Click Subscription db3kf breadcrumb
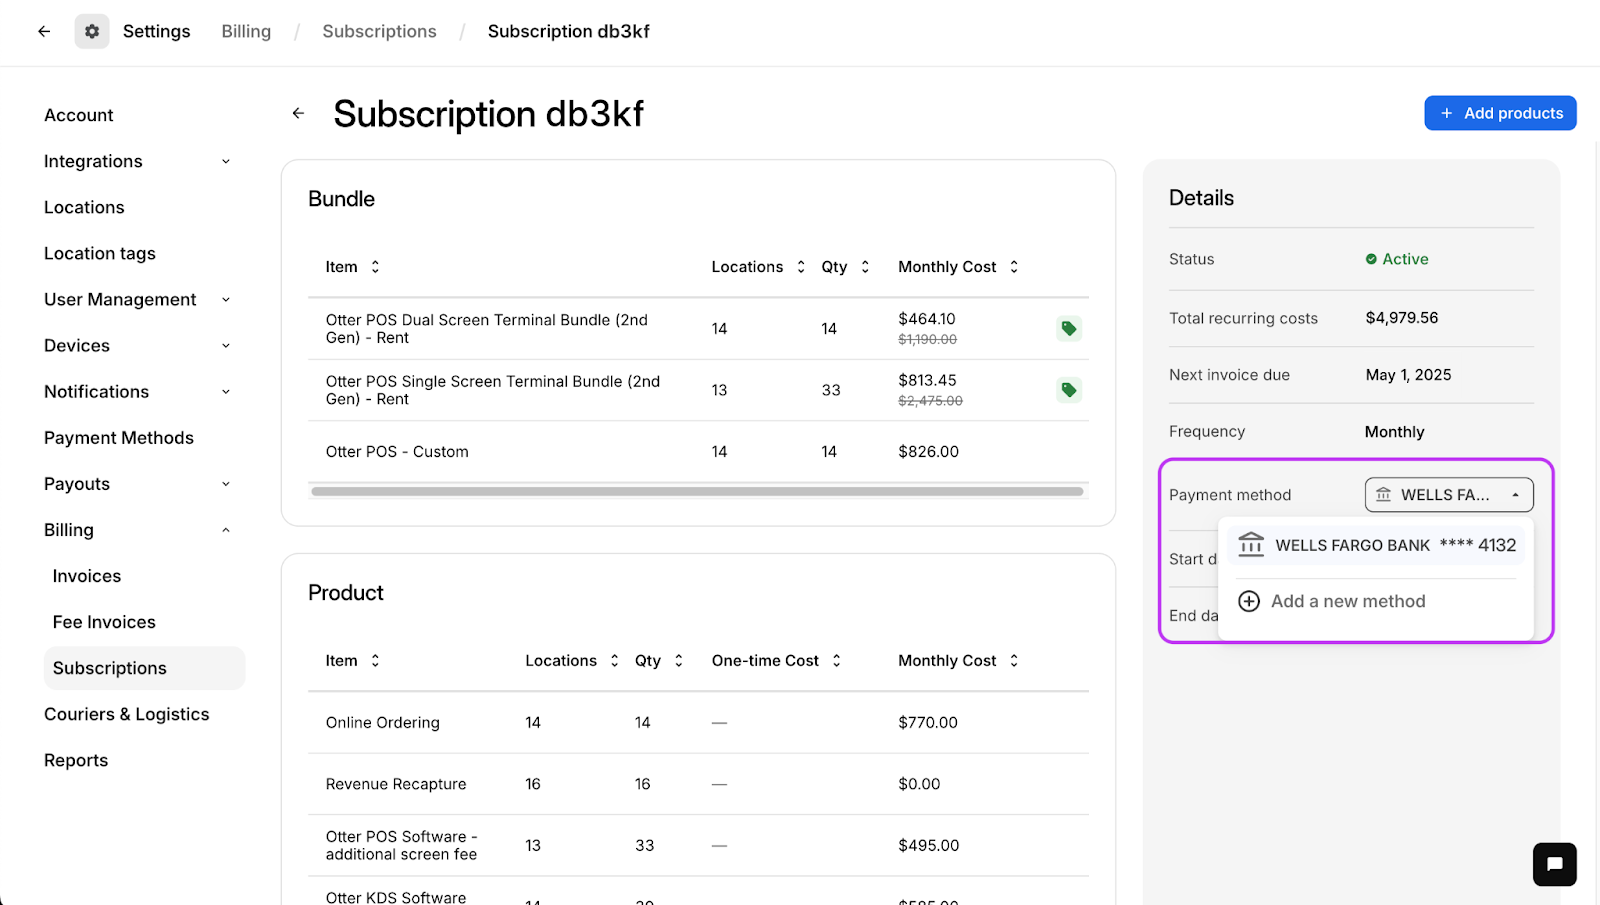Screen dimensions: 1600x905 569,31
